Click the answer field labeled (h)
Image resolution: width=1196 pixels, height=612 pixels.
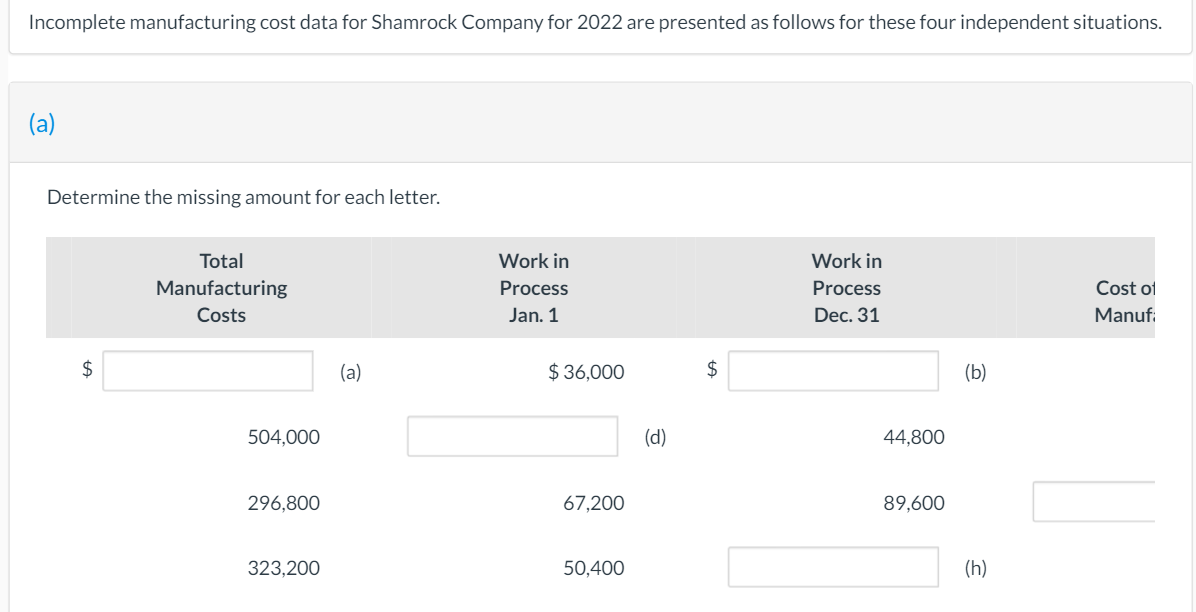point(833,566)
